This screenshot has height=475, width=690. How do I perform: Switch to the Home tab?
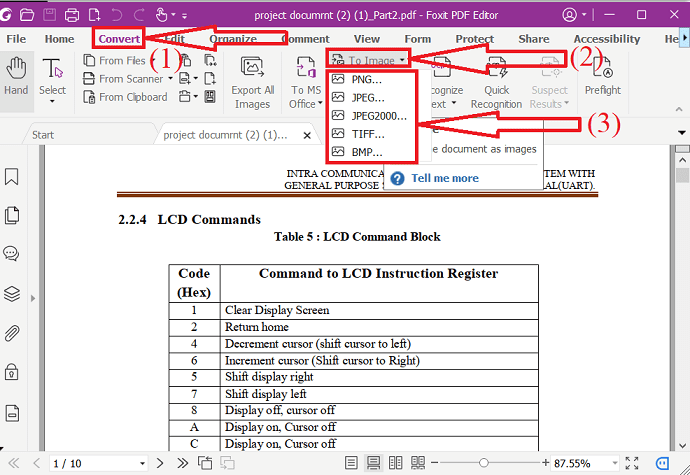coord(59,39)
